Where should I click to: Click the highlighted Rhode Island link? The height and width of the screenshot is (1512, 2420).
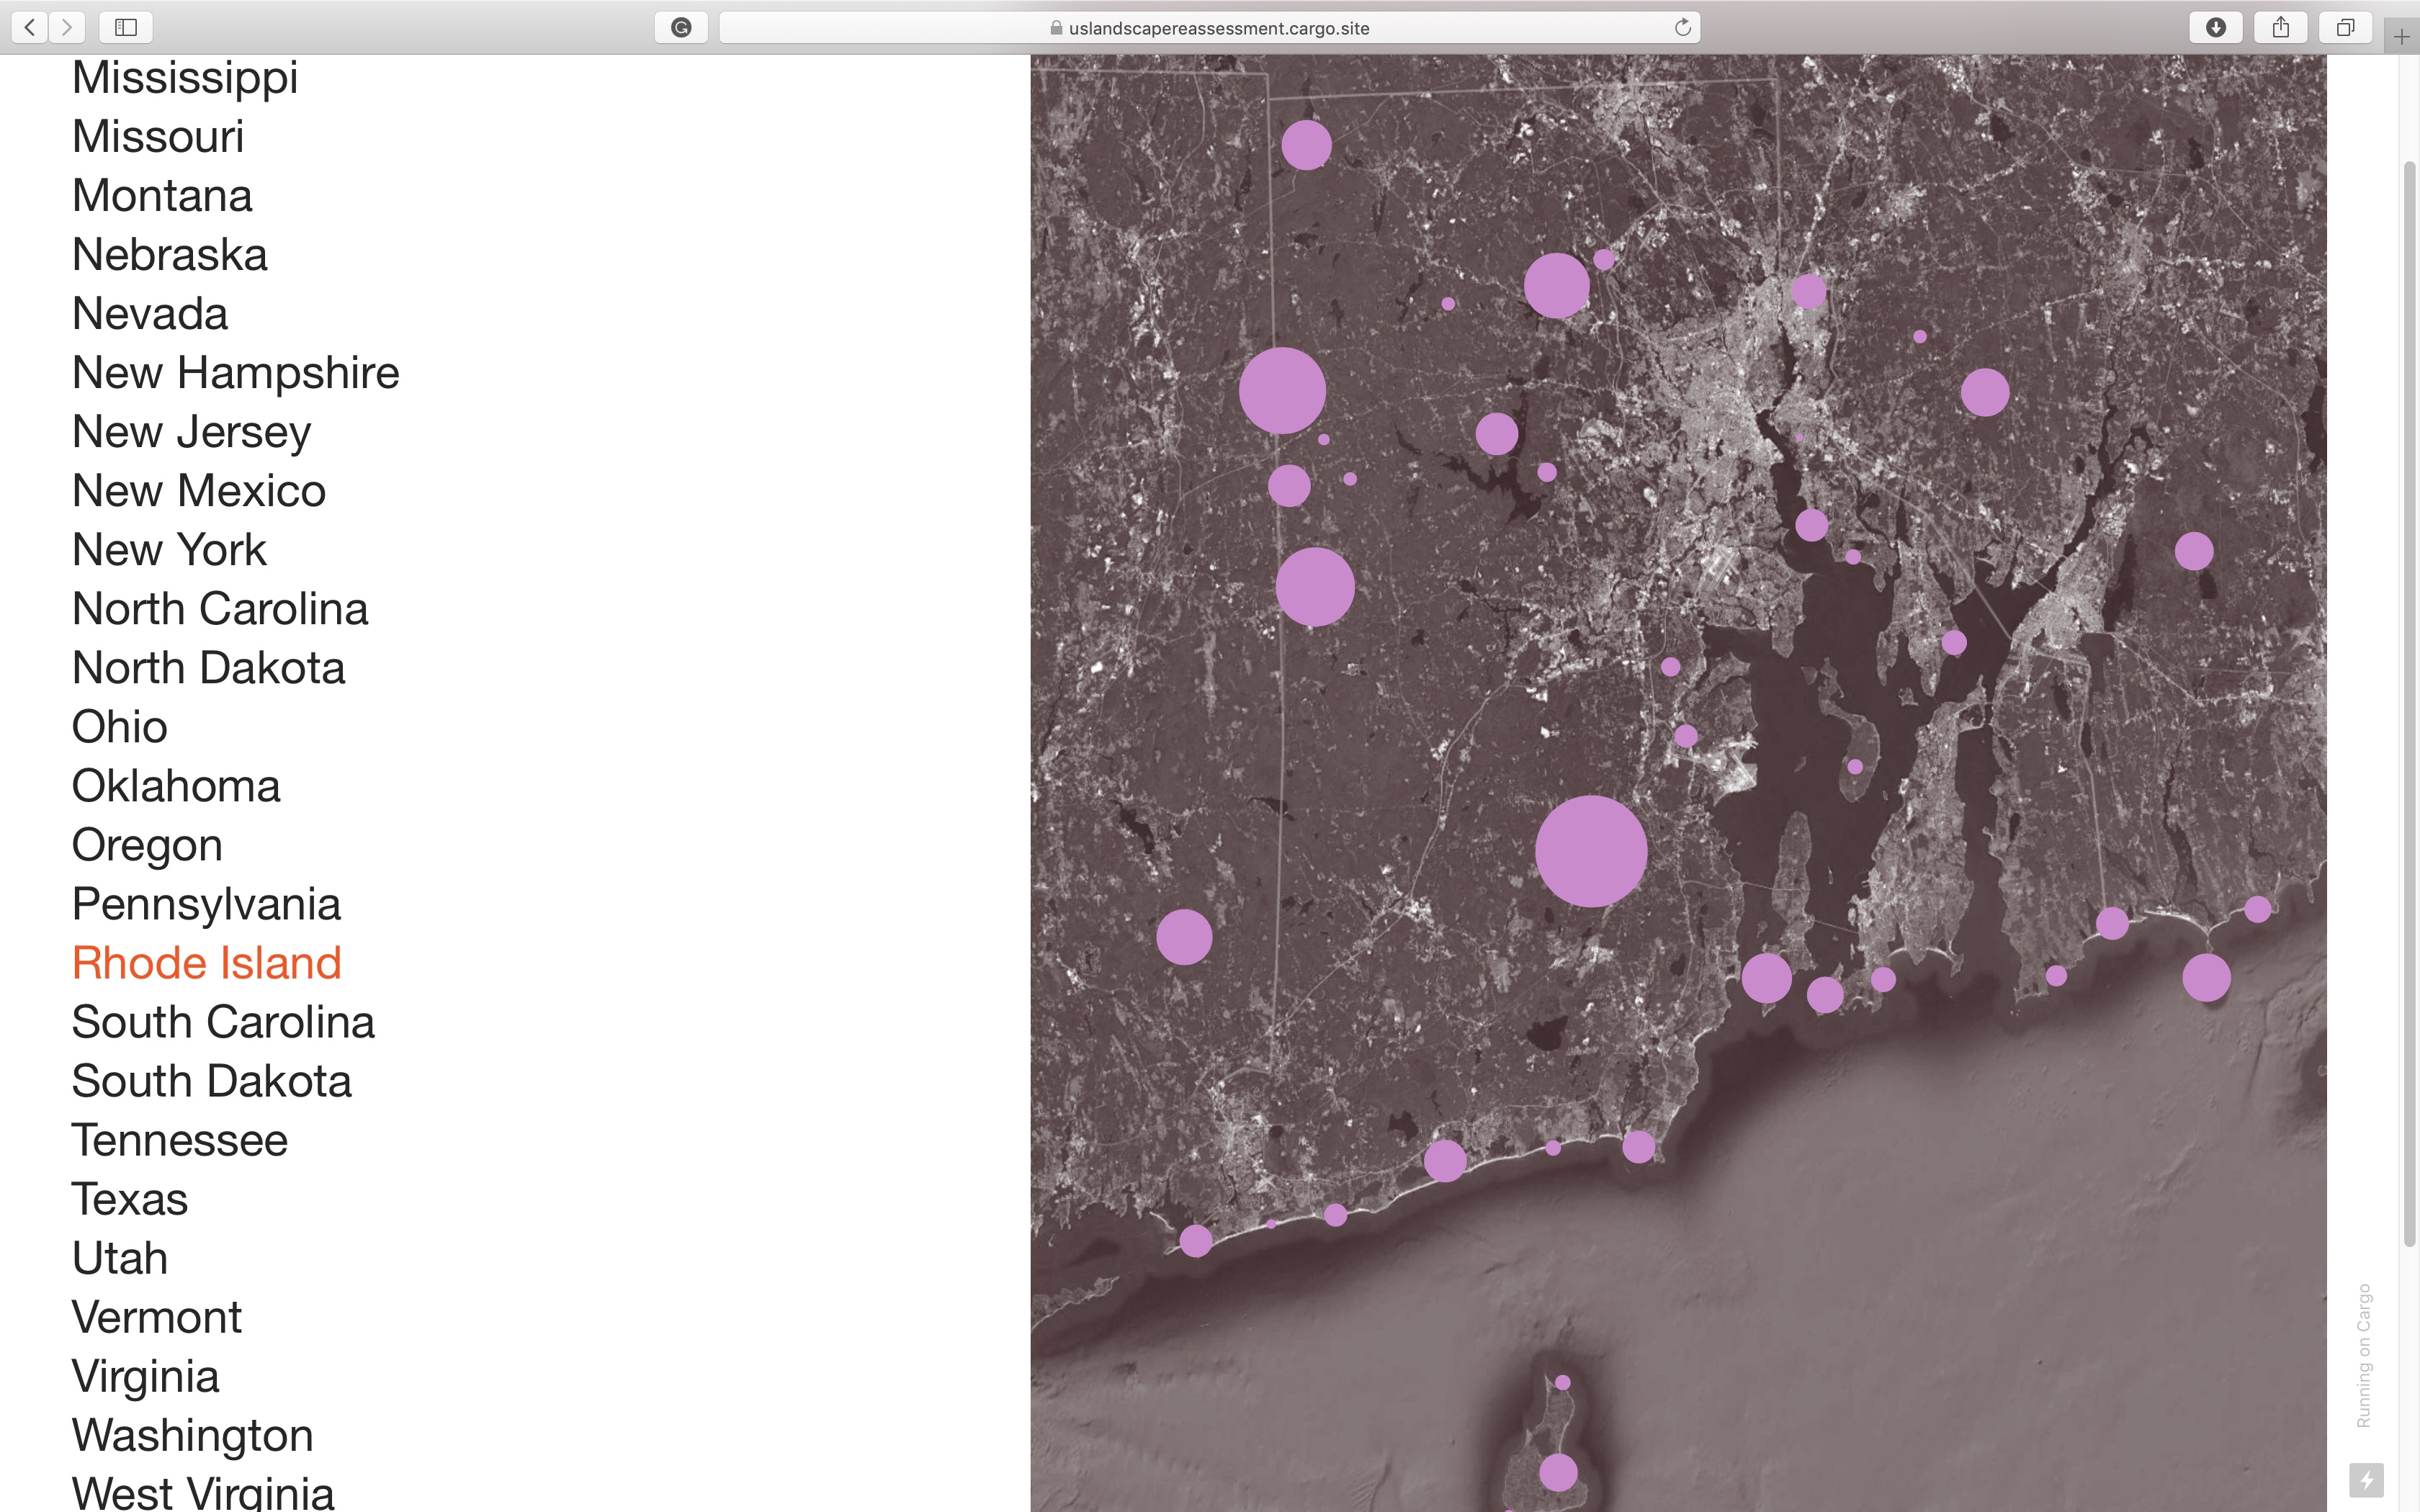click(207, 962)
